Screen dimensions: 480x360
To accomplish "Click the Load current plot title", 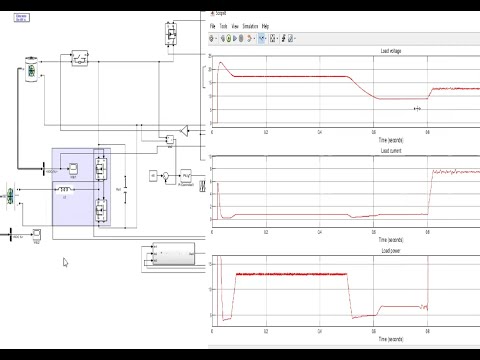I will (x=391, y=151).
